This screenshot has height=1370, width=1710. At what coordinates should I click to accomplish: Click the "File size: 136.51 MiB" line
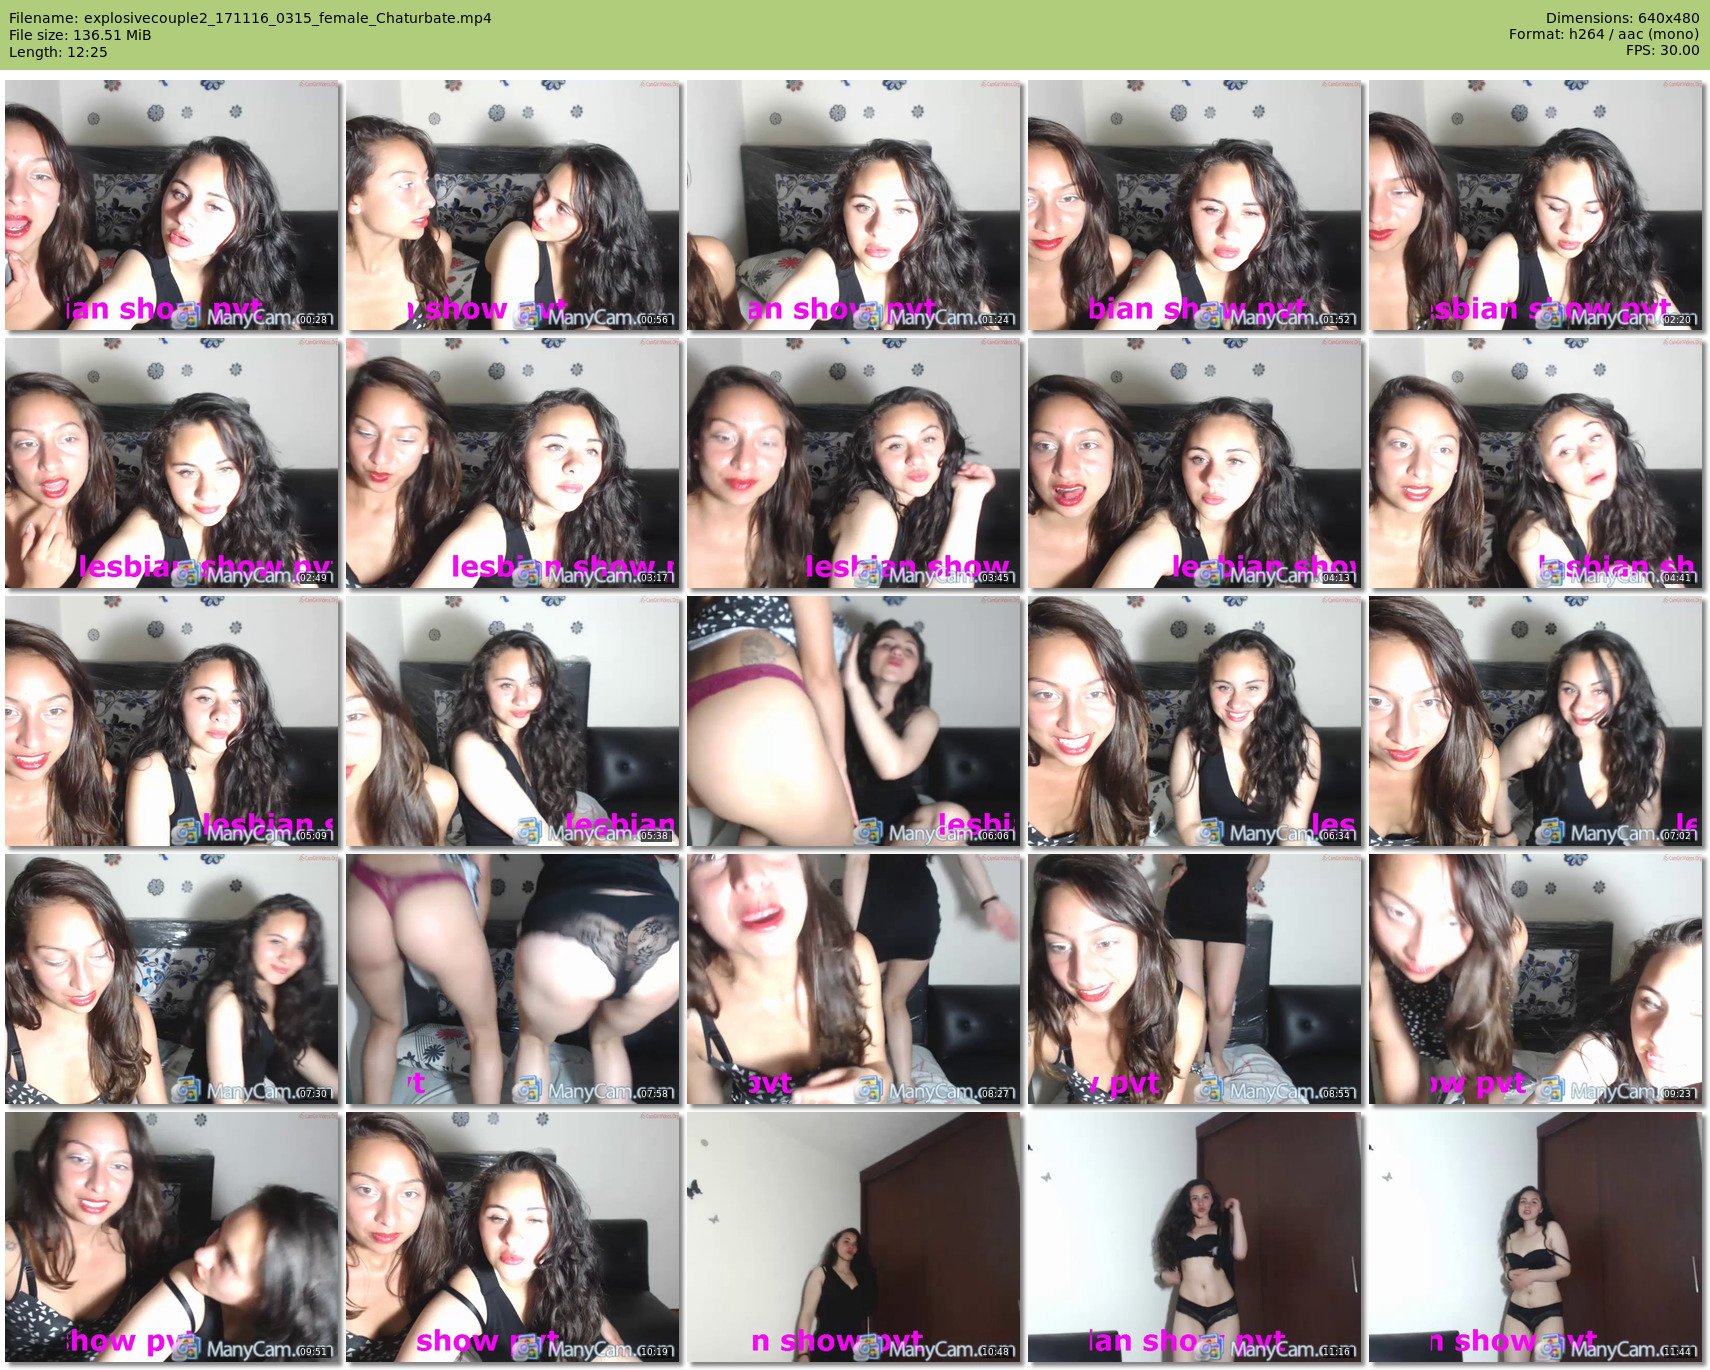pyautogui.click(x=80, y=35)
